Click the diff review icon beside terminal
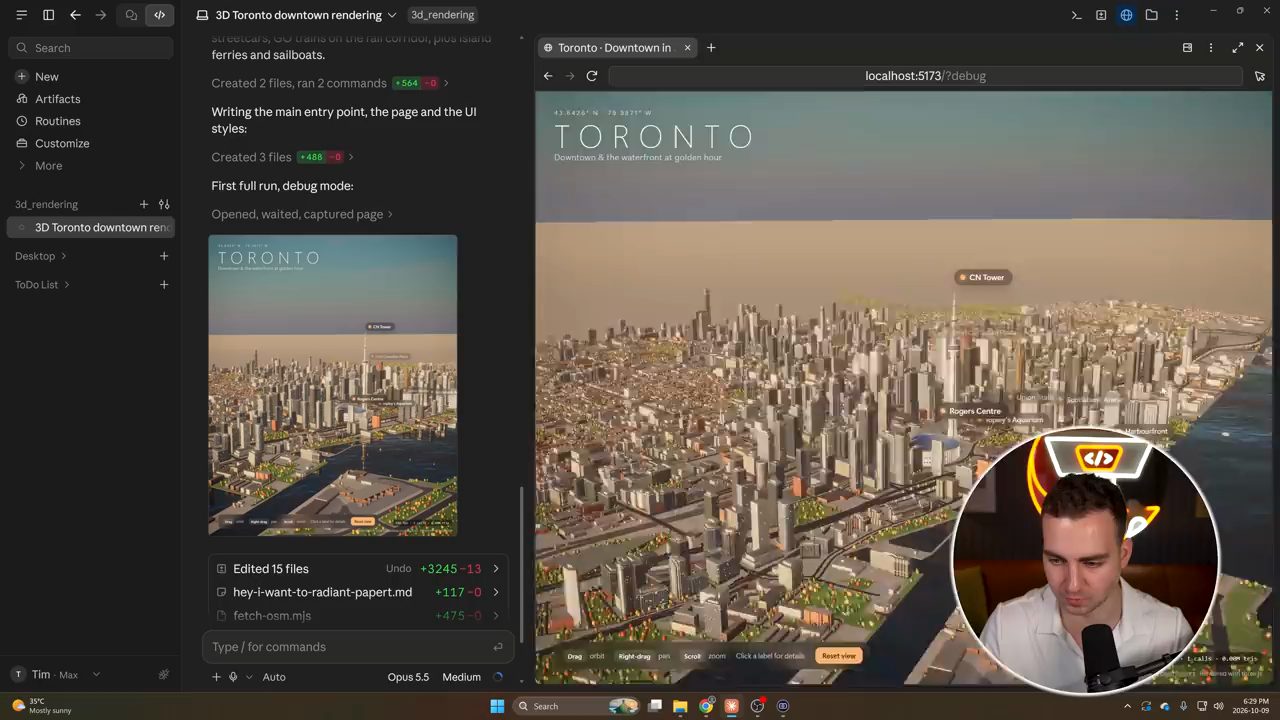The height and width of the screenshot is (720, 1280). click(x=1101, y=15)
